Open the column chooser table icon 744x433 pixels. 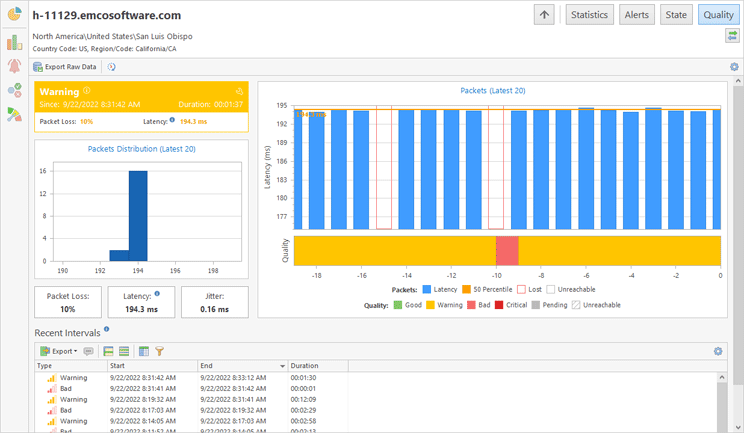[144, 352]
